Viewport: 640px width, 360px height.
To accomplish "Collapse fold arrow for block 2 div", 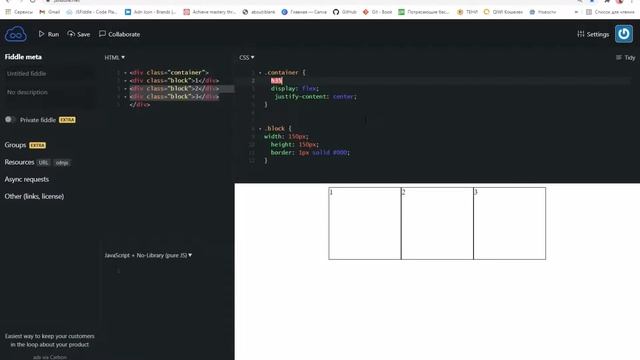I will coord(125,89).
